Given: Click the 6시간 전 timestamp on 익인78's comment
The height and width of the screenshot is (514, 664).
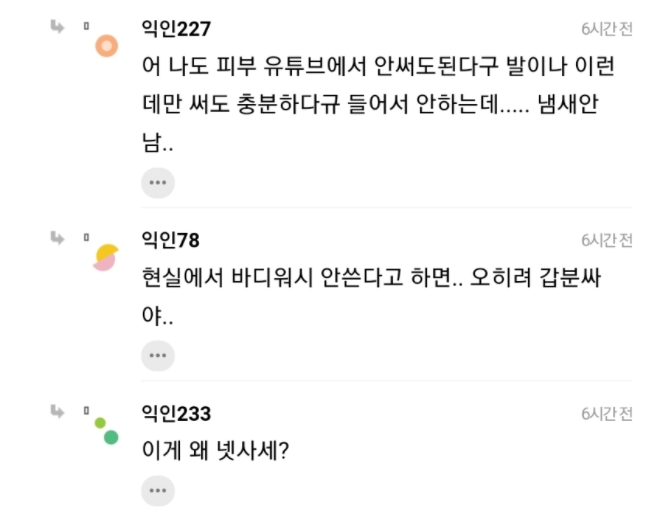Looking at the screenshot, I should click(x=607, y=240).
